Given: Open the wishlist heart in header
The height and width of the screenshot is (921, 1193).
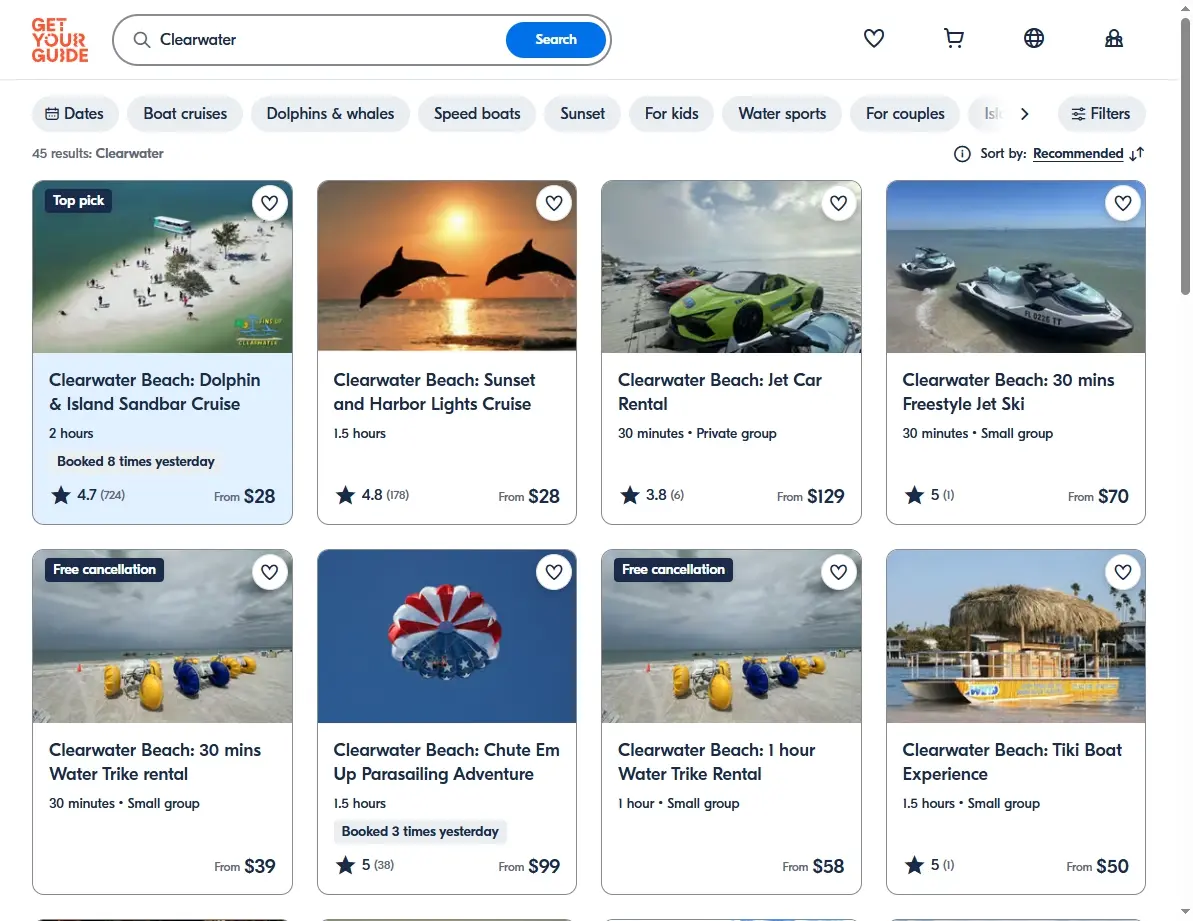Looking at the screenshot, I should (x=873, y=38).
